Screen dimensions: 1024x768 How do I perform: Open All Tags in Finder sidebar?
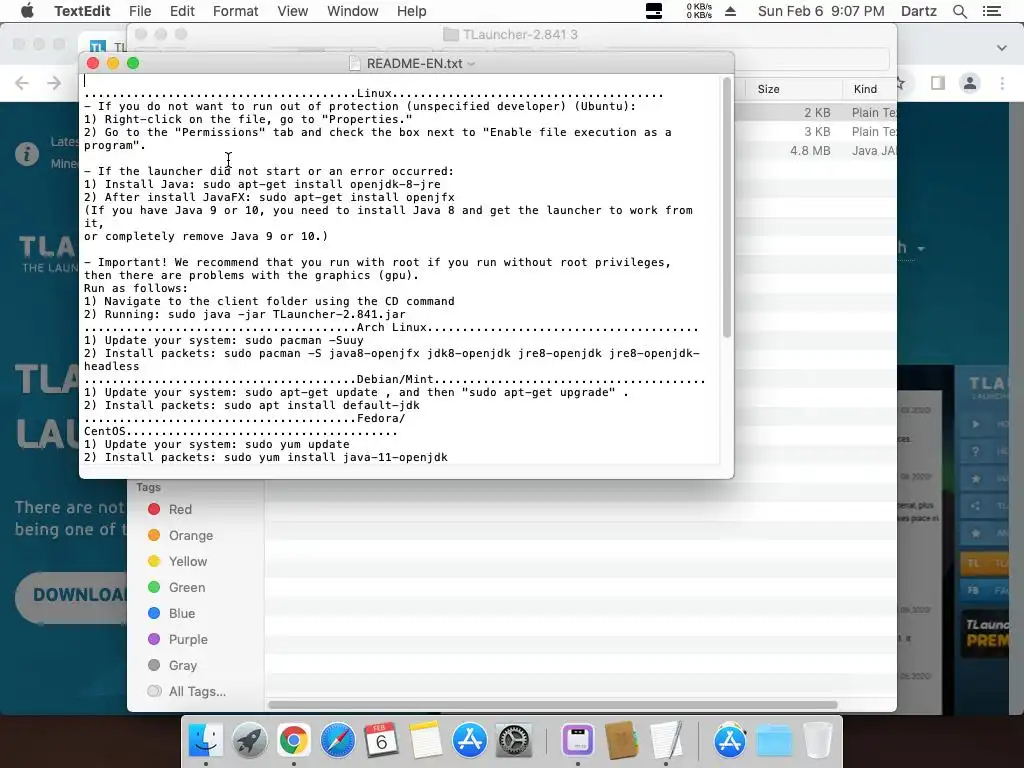click(x=186, y=692)
